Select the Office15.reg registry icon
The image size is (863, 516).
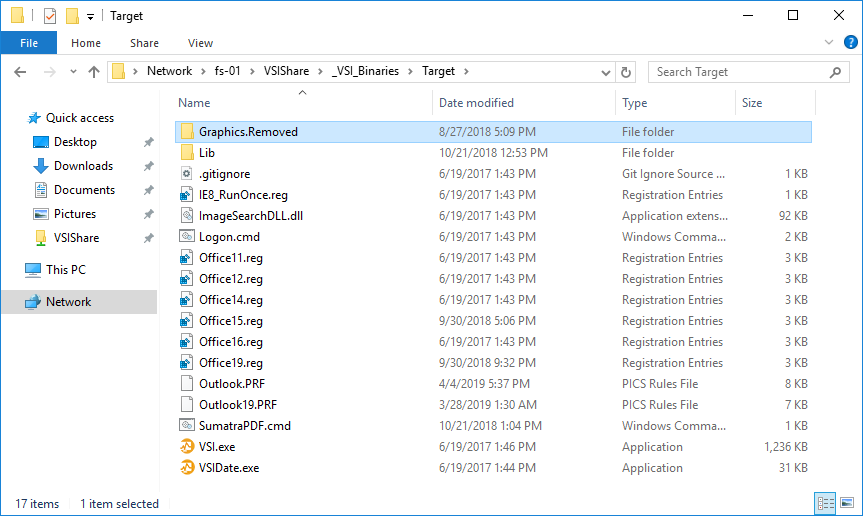click(x=187, y=321)
